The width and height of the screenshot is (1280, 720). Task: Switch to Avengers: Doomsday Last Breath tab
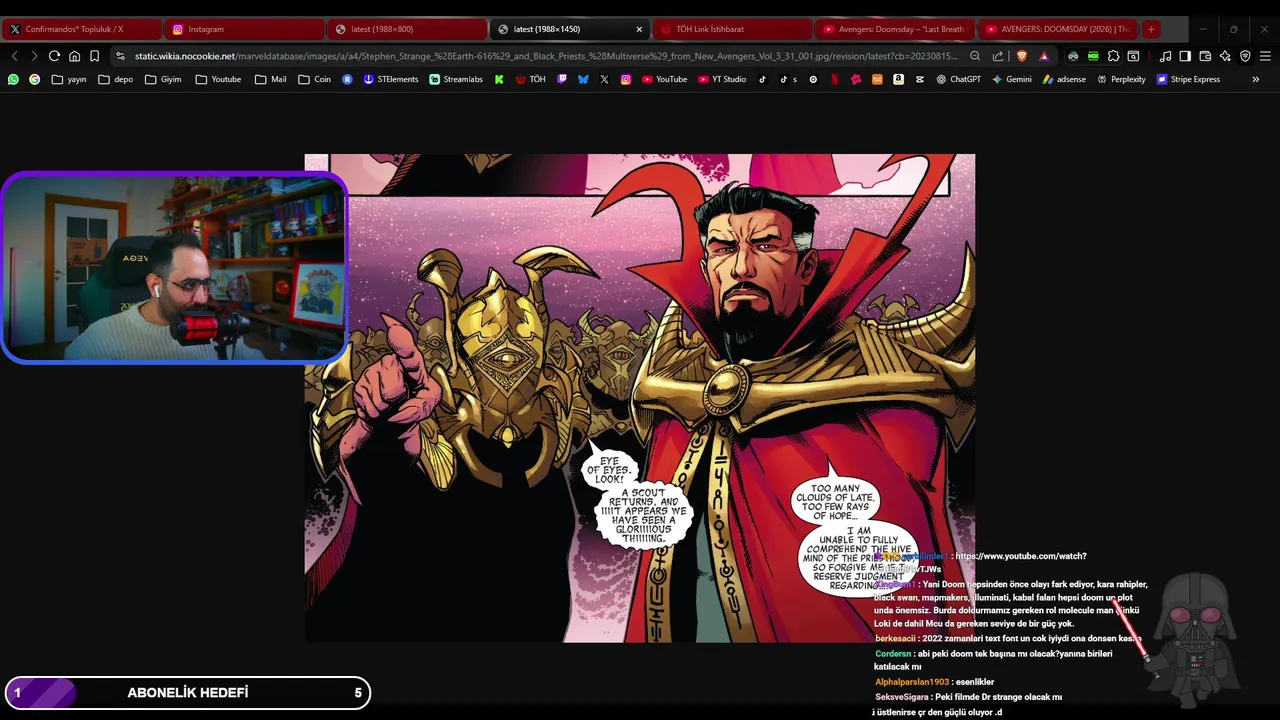(895, 29)
